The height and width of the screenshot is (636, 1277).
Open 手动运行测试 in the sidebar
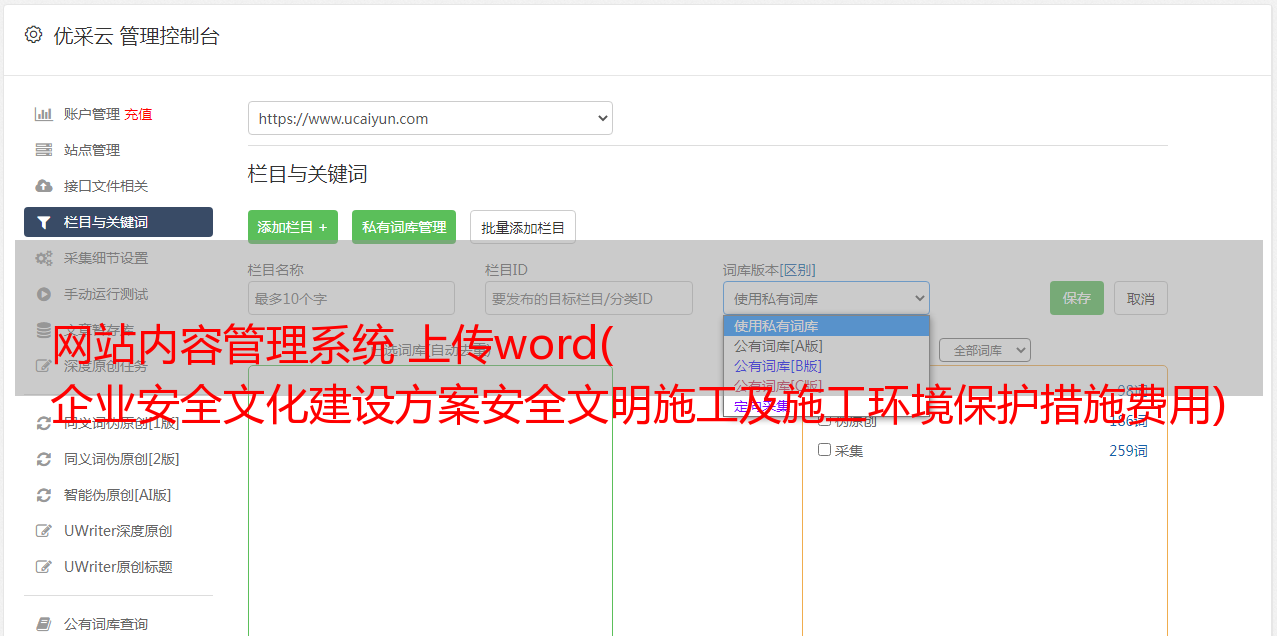point(106,294)
